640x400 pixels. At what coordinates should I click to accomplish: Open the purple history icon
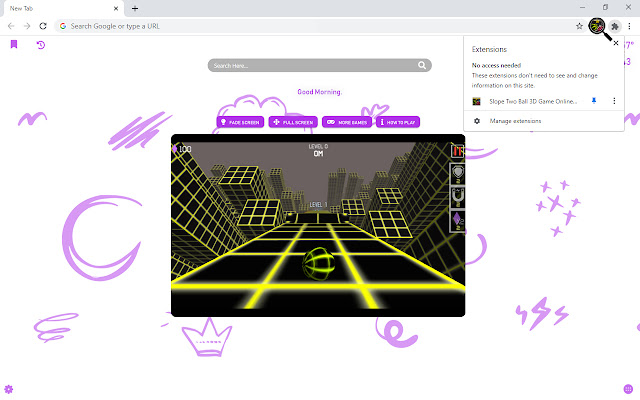[x=40, y=45]
